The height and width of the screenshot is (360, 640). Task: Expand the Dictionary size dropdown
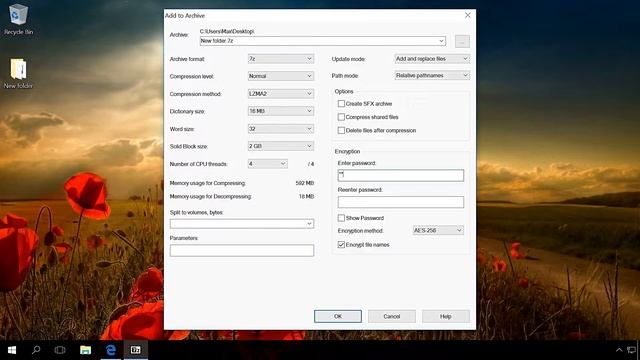(281, 111)
